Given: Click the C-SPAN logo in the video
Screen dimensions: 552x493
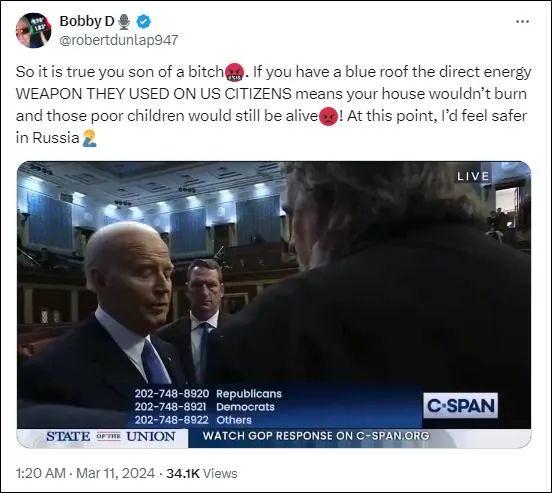Looking at the screenshot, I should (460, 406).
